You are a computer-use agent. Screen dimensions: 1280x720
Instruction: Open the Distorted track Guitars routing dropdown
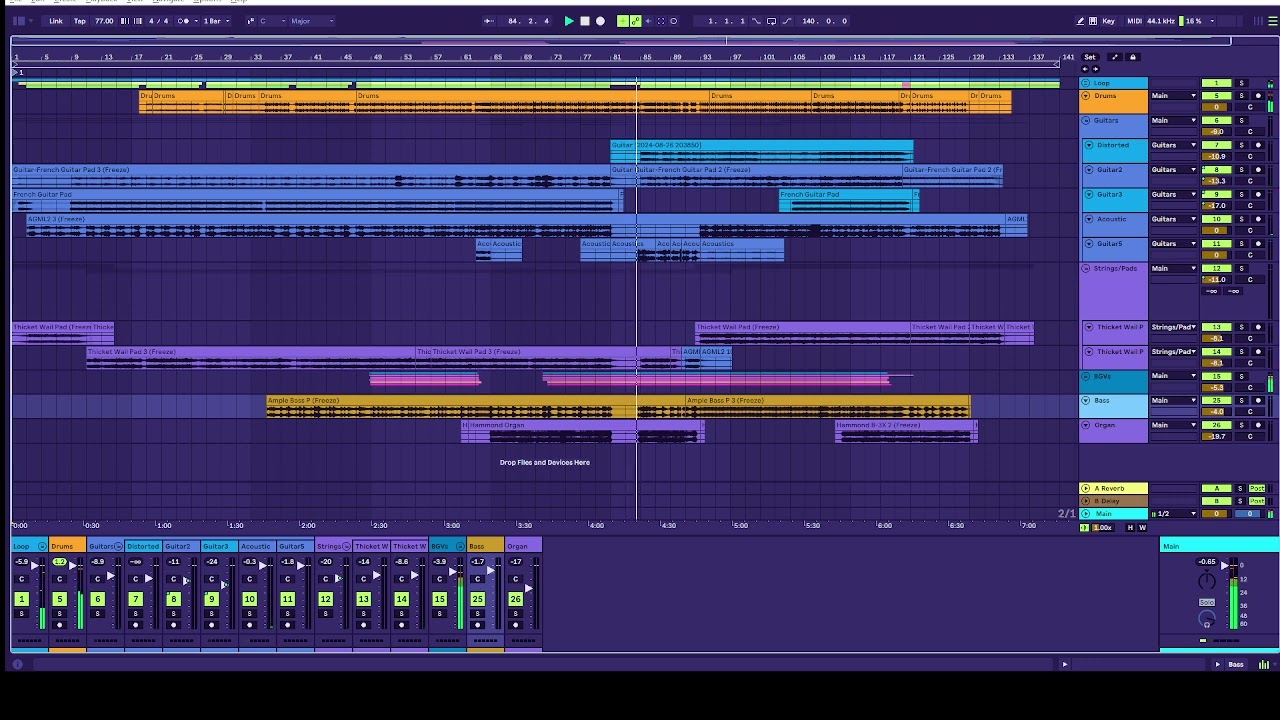1173,145
